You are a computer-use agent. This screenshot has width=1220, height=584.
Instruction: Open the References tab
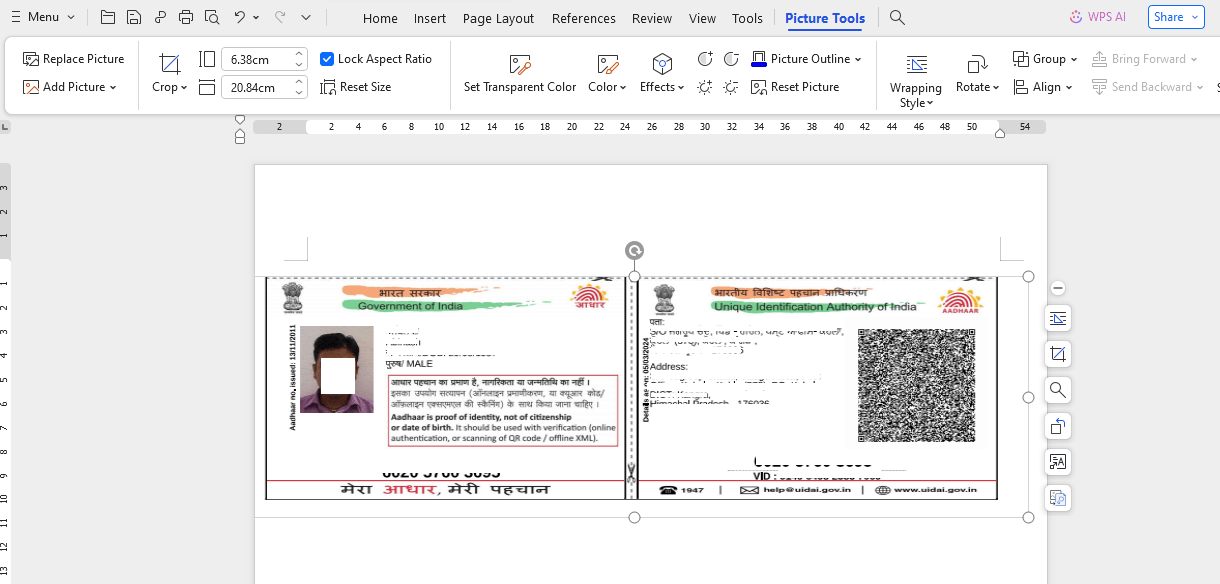[584, 18]
